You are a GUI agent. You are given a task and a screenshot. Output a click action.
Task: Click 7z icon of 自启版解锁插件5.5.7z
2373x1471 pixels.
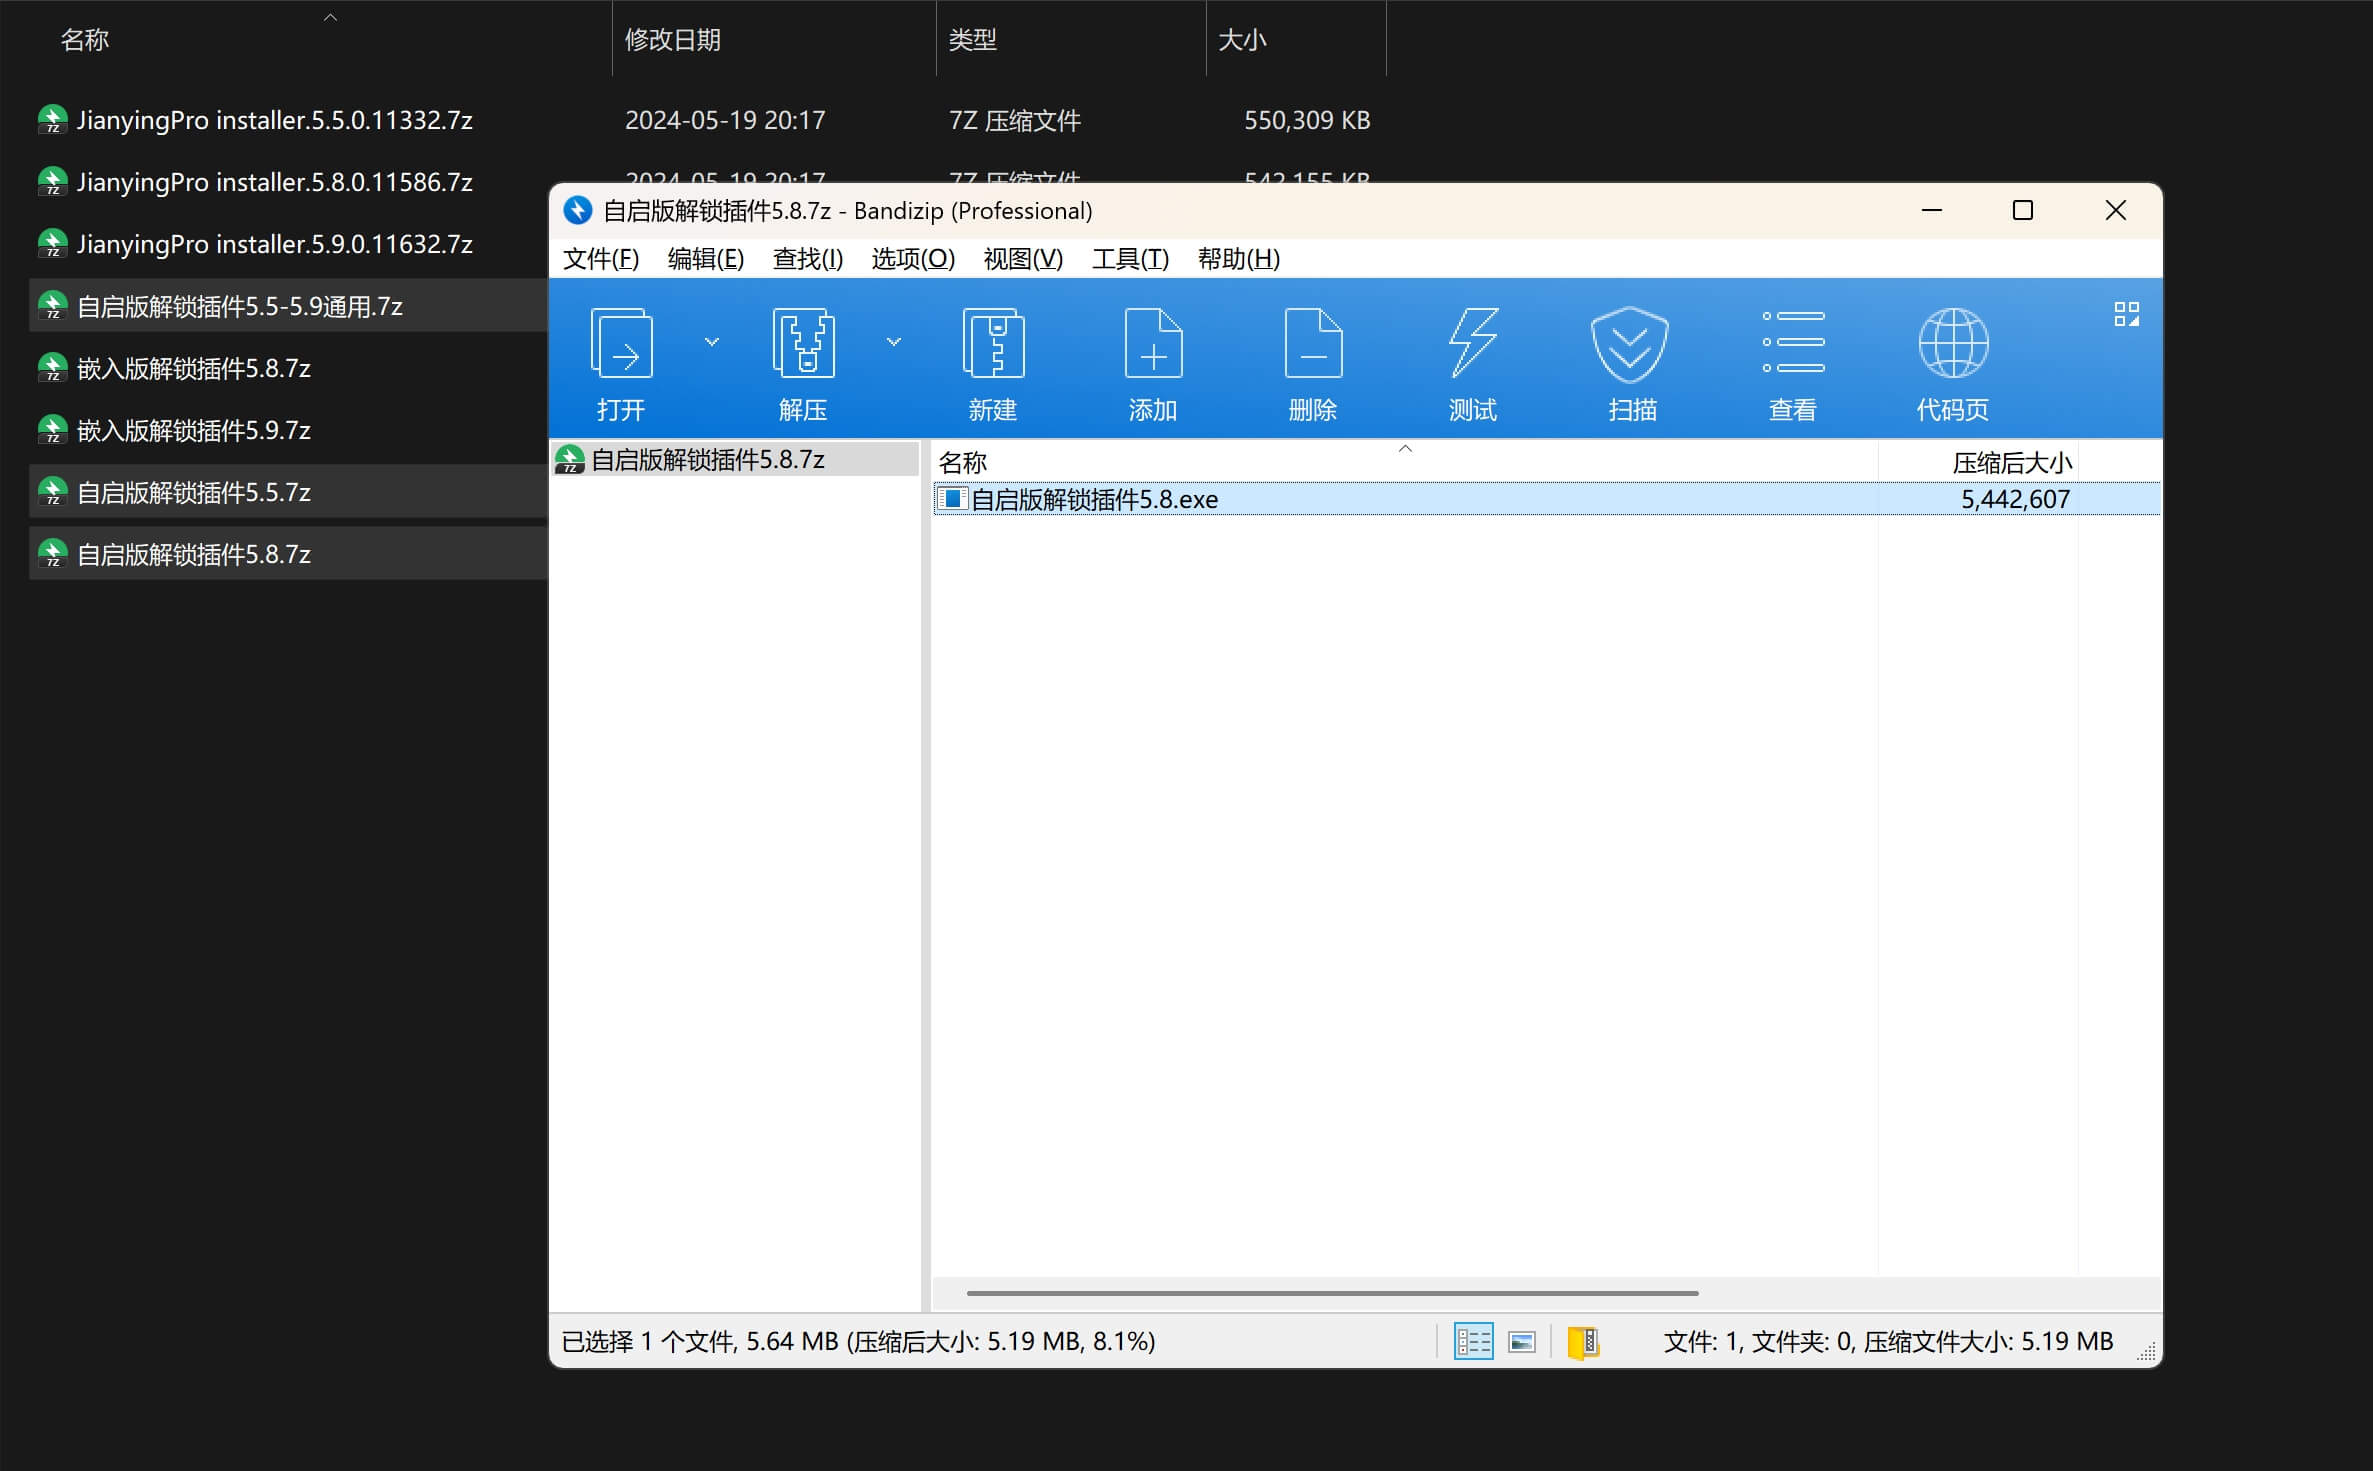[x=52, y=492]
